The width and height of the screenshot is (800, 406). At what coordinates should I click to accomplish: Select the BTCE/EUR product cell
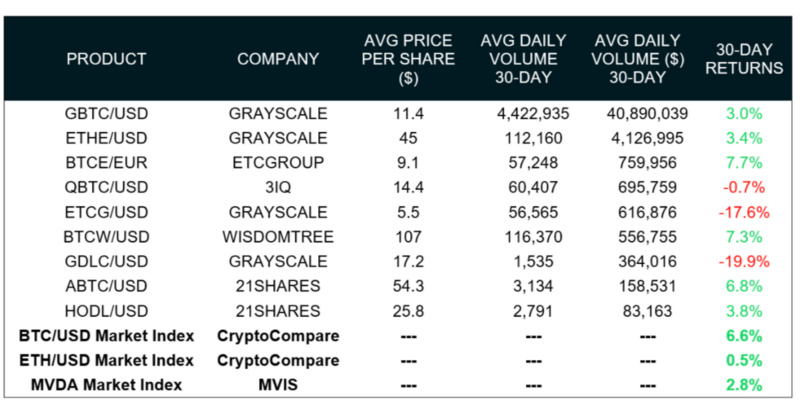click(107, 163)
